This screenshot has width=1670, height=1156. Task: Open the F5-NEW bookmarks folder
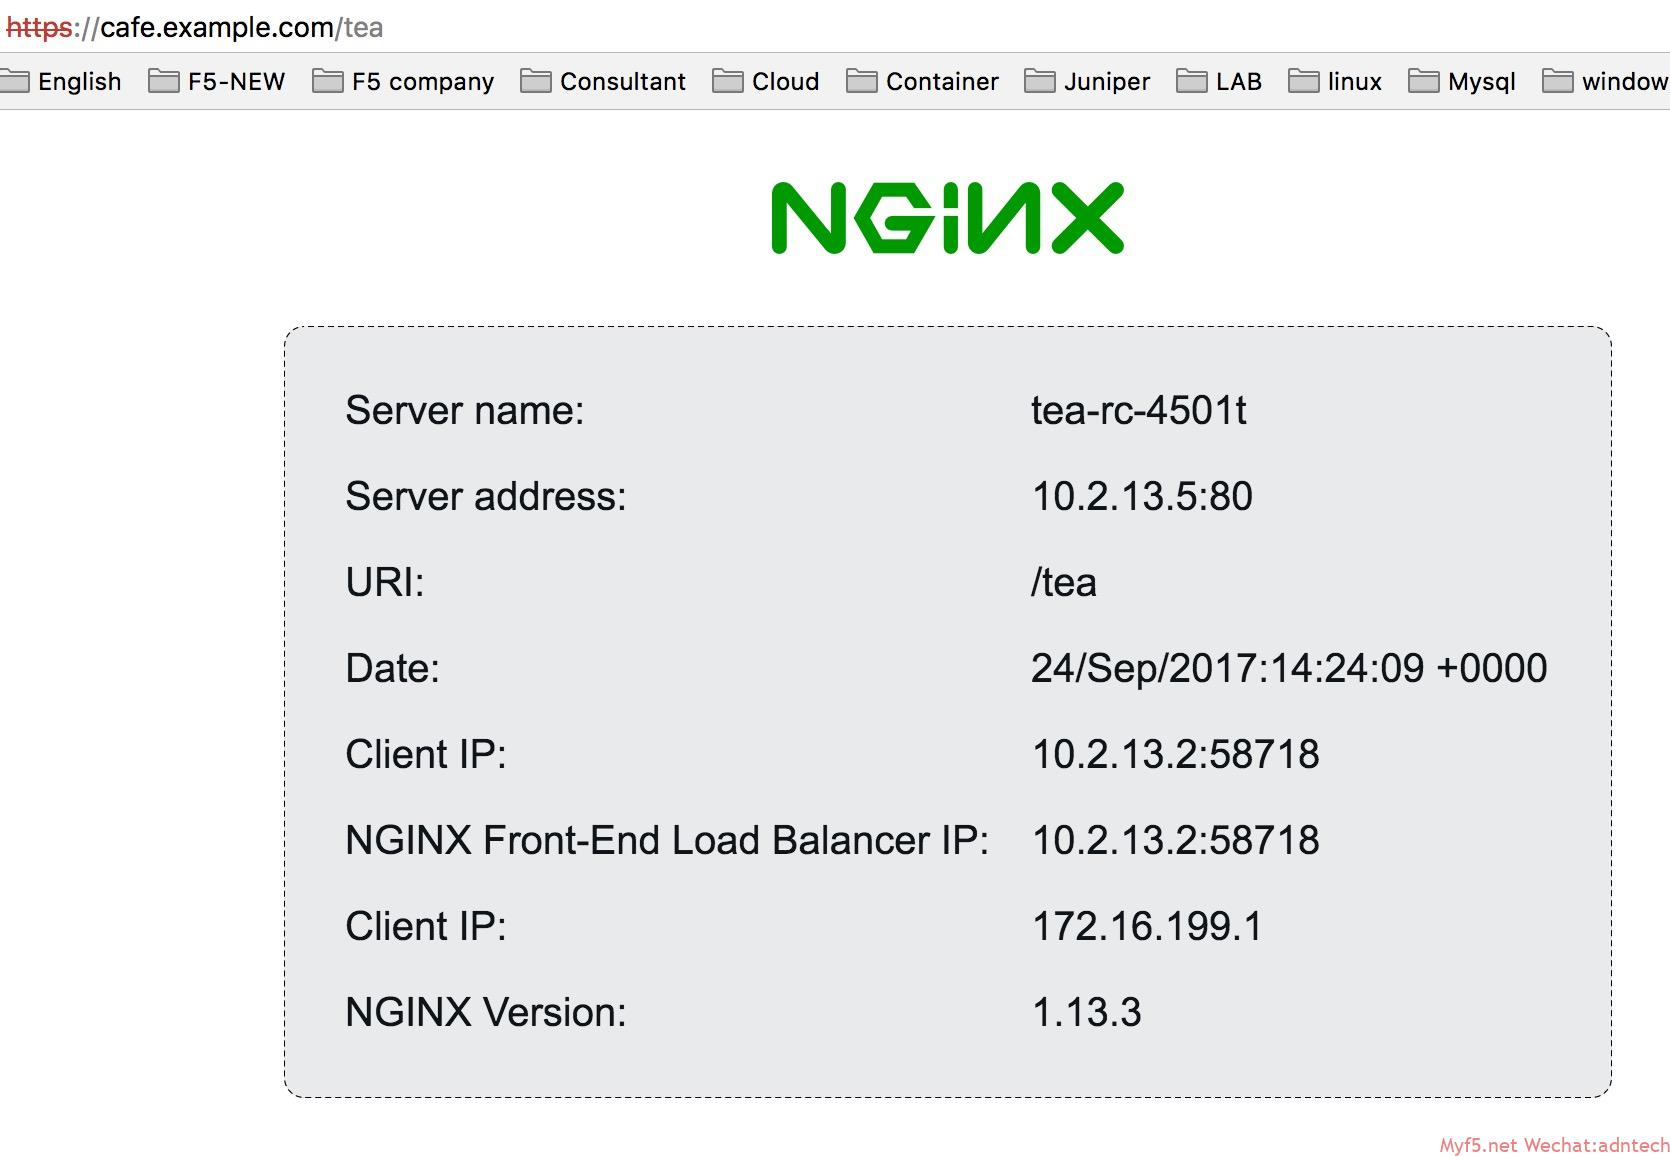(217, 81)
